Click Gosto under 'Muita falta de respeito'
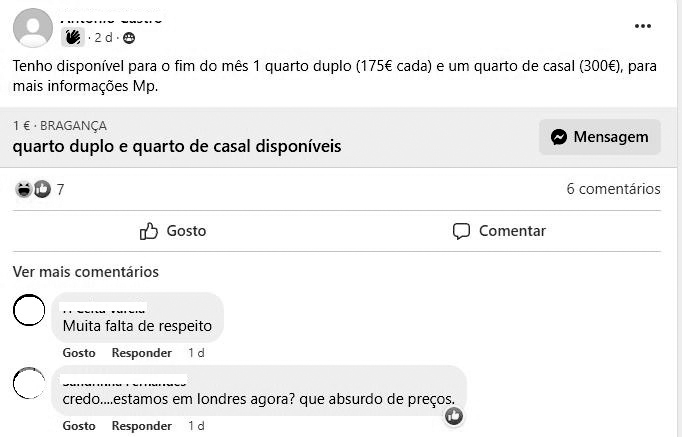 pyautogui.click(x=79, y=353)
